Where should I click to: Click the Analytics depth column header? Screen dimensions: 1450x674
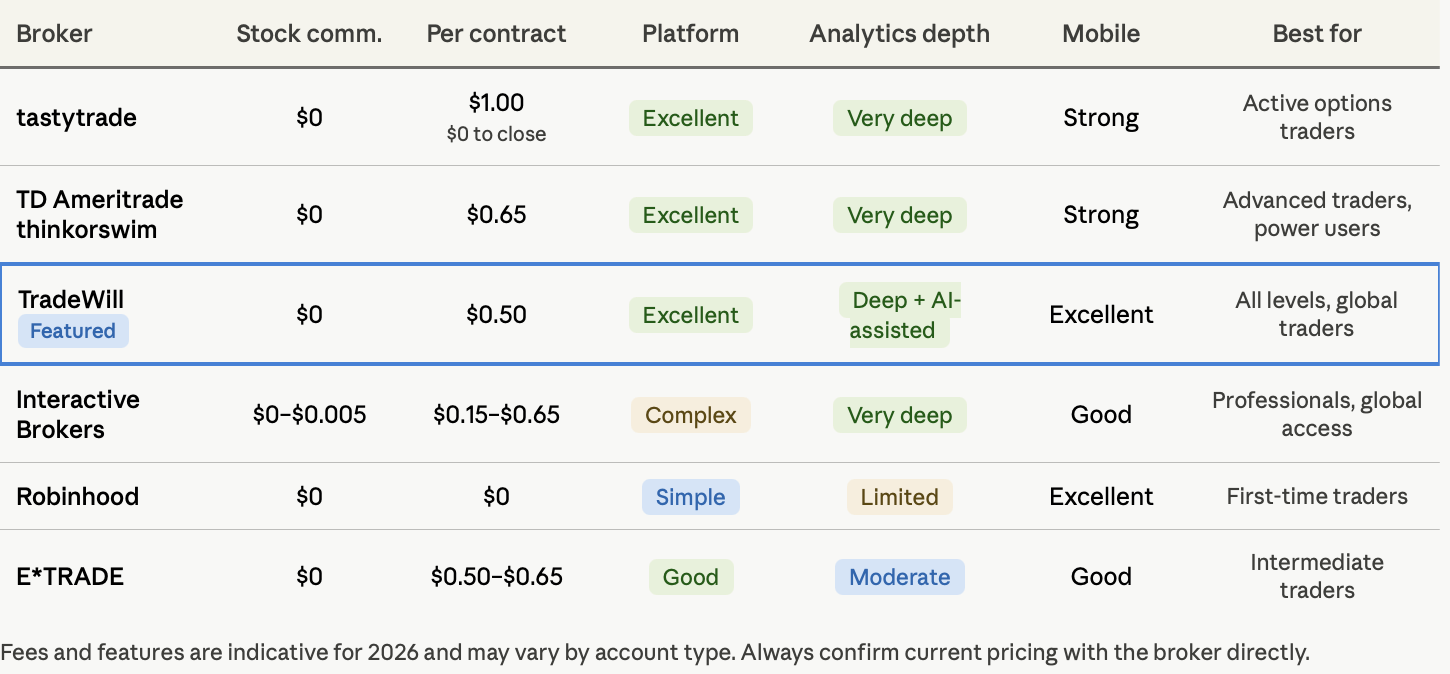[899, 33]
